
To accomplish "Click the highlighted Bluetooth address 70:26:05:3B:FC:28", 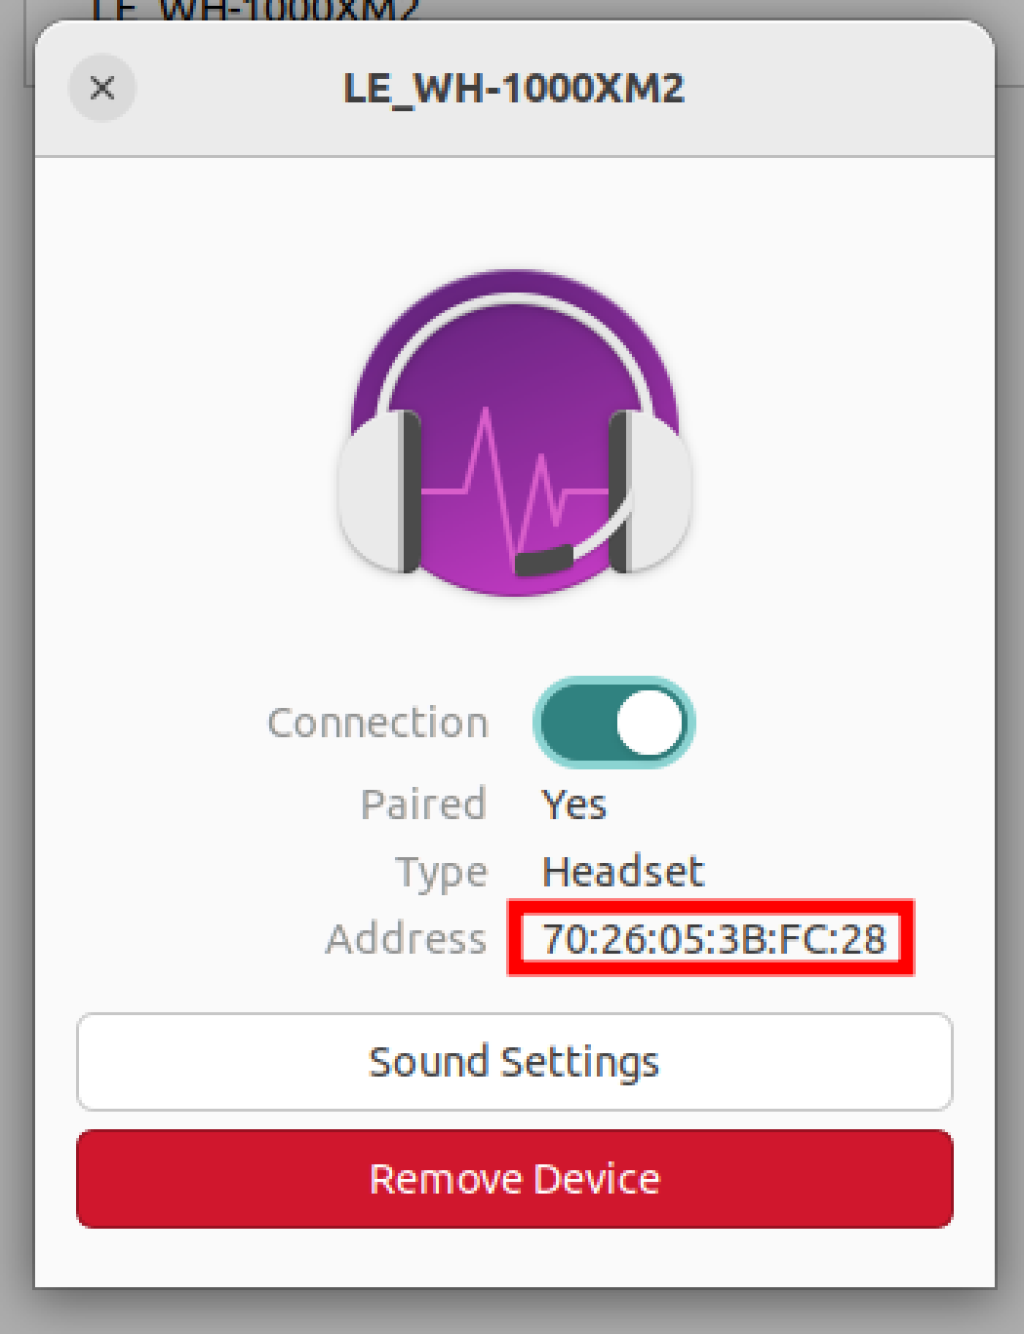I will (x=711, y=938).
